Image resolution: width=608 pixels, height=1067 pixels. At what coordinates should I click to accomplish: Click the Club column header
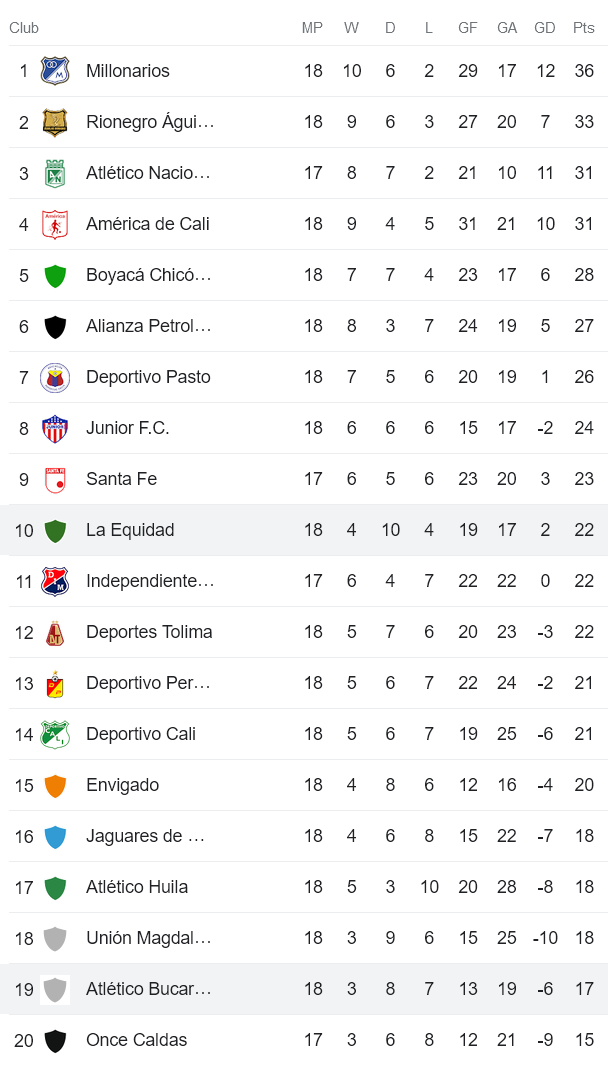click(x=21, y=28)
